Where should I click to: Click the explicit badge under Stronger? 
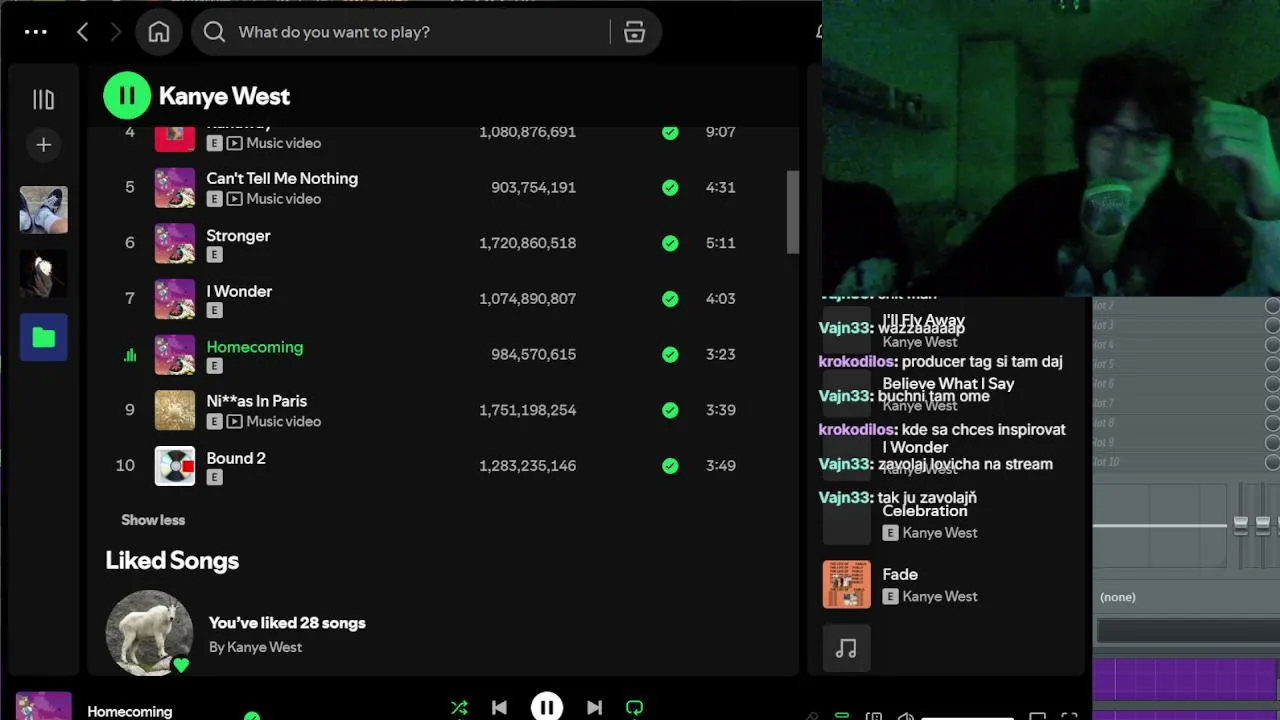click(x=214, y=255)
